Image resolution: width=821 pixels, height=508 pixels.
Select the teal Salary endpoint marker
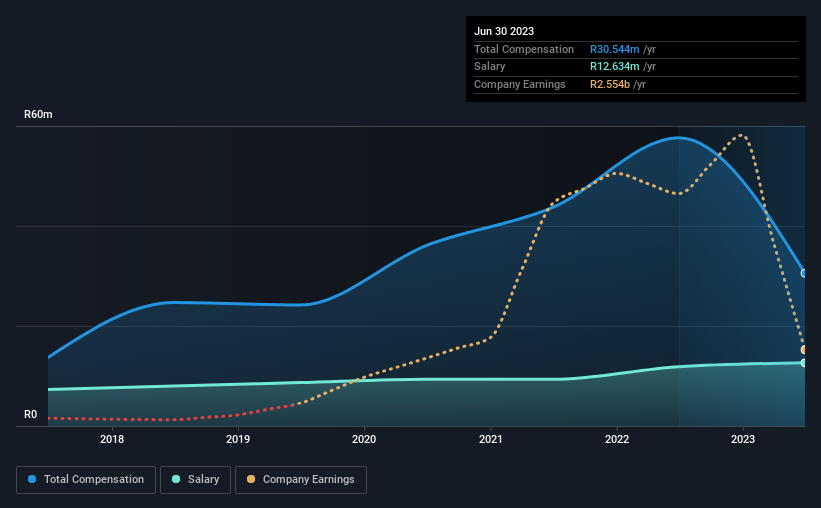(x=804, y=362)
